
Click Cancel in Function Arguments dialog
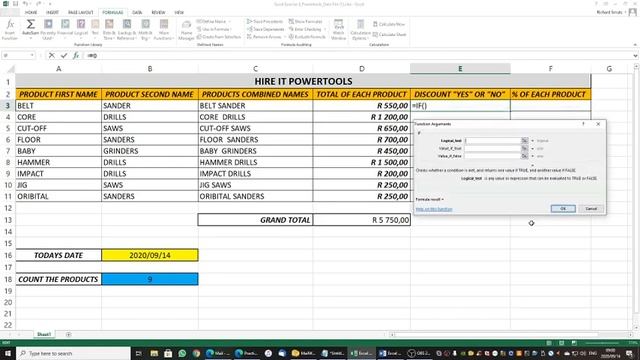coord(591,209)
